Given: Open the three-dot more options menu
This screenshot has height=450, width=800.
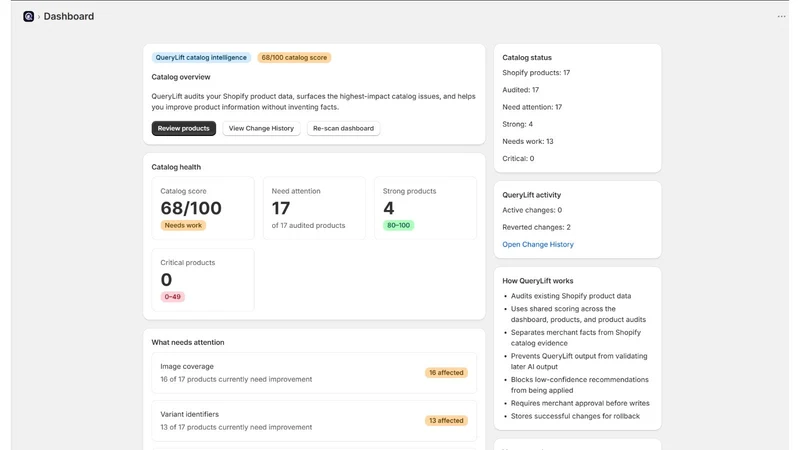Looking at the screenshot, I should (x=781, y=16).
